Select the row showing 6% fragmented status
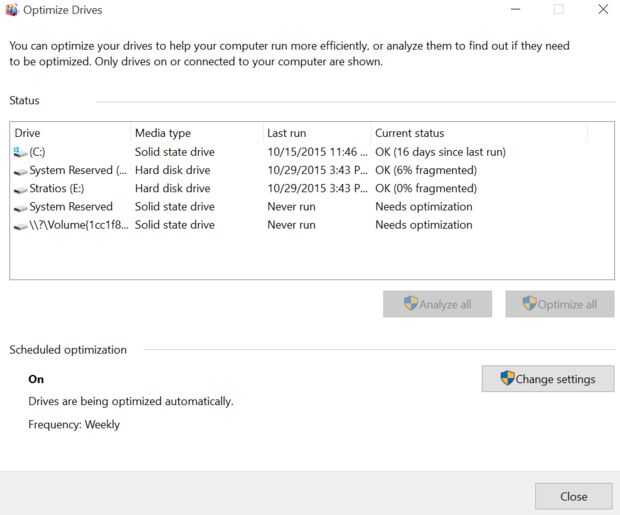The width and height of the screenshot is (620, 515). pyautogui.click(x=425, y=171)
